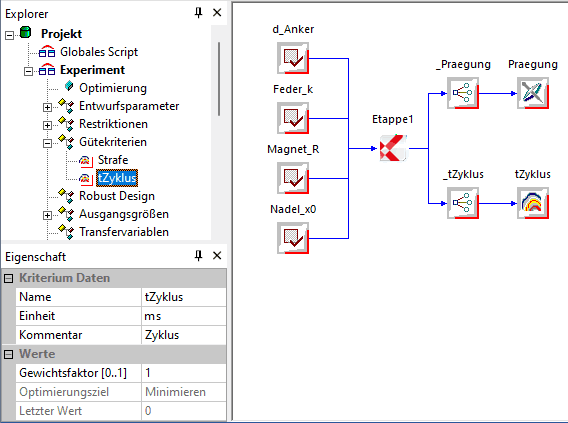Click the Explorer tree vertical scrollbar
Viewport: 568px width, 423px height.
point(219,79)
